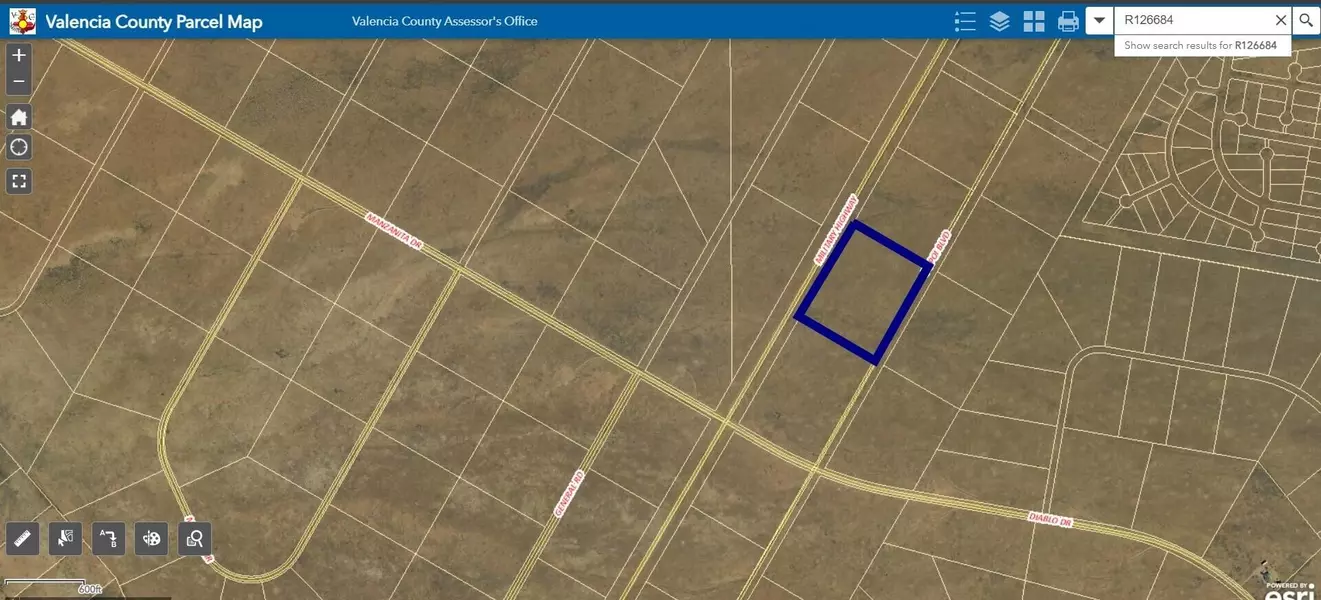Screen dimensions: 1321x600
Task: Click the Print icon in header
Action: 1068,21
